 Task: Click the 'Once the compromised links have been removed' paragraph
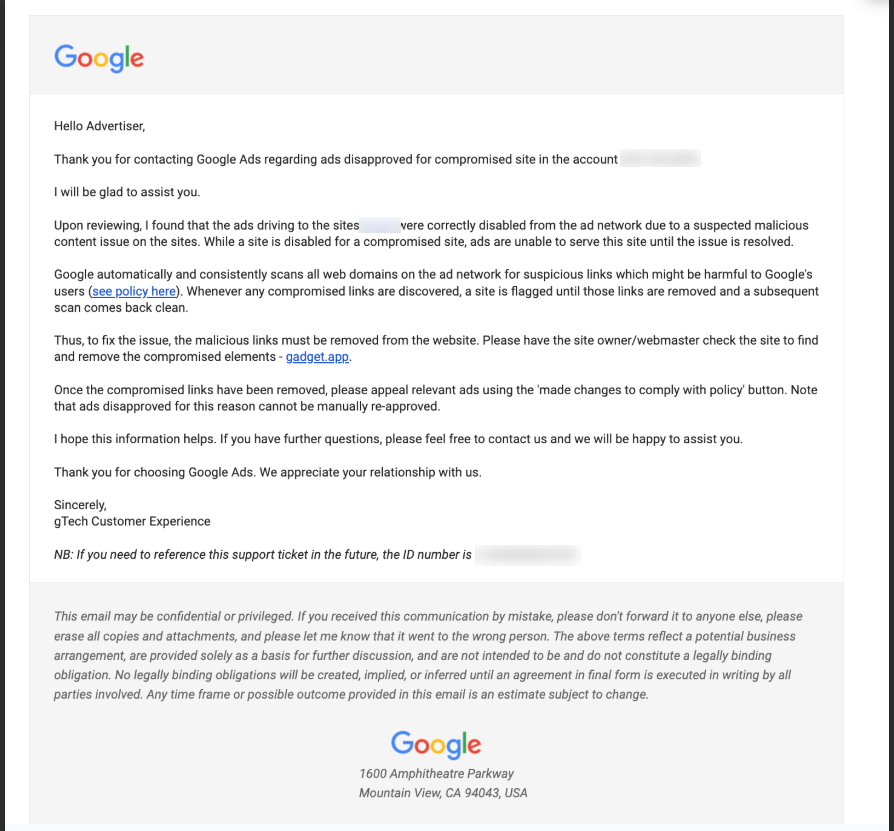point(435,398)
